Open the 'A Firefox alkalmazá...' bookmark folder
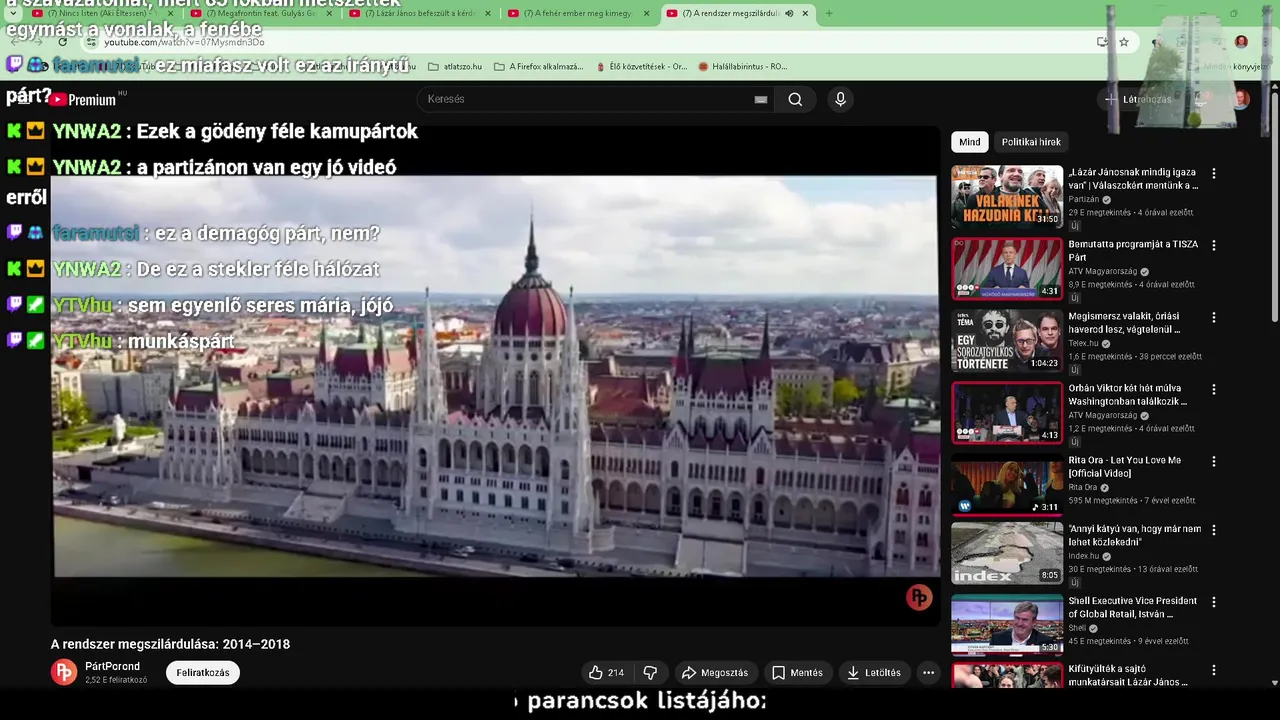 (539, 67)
